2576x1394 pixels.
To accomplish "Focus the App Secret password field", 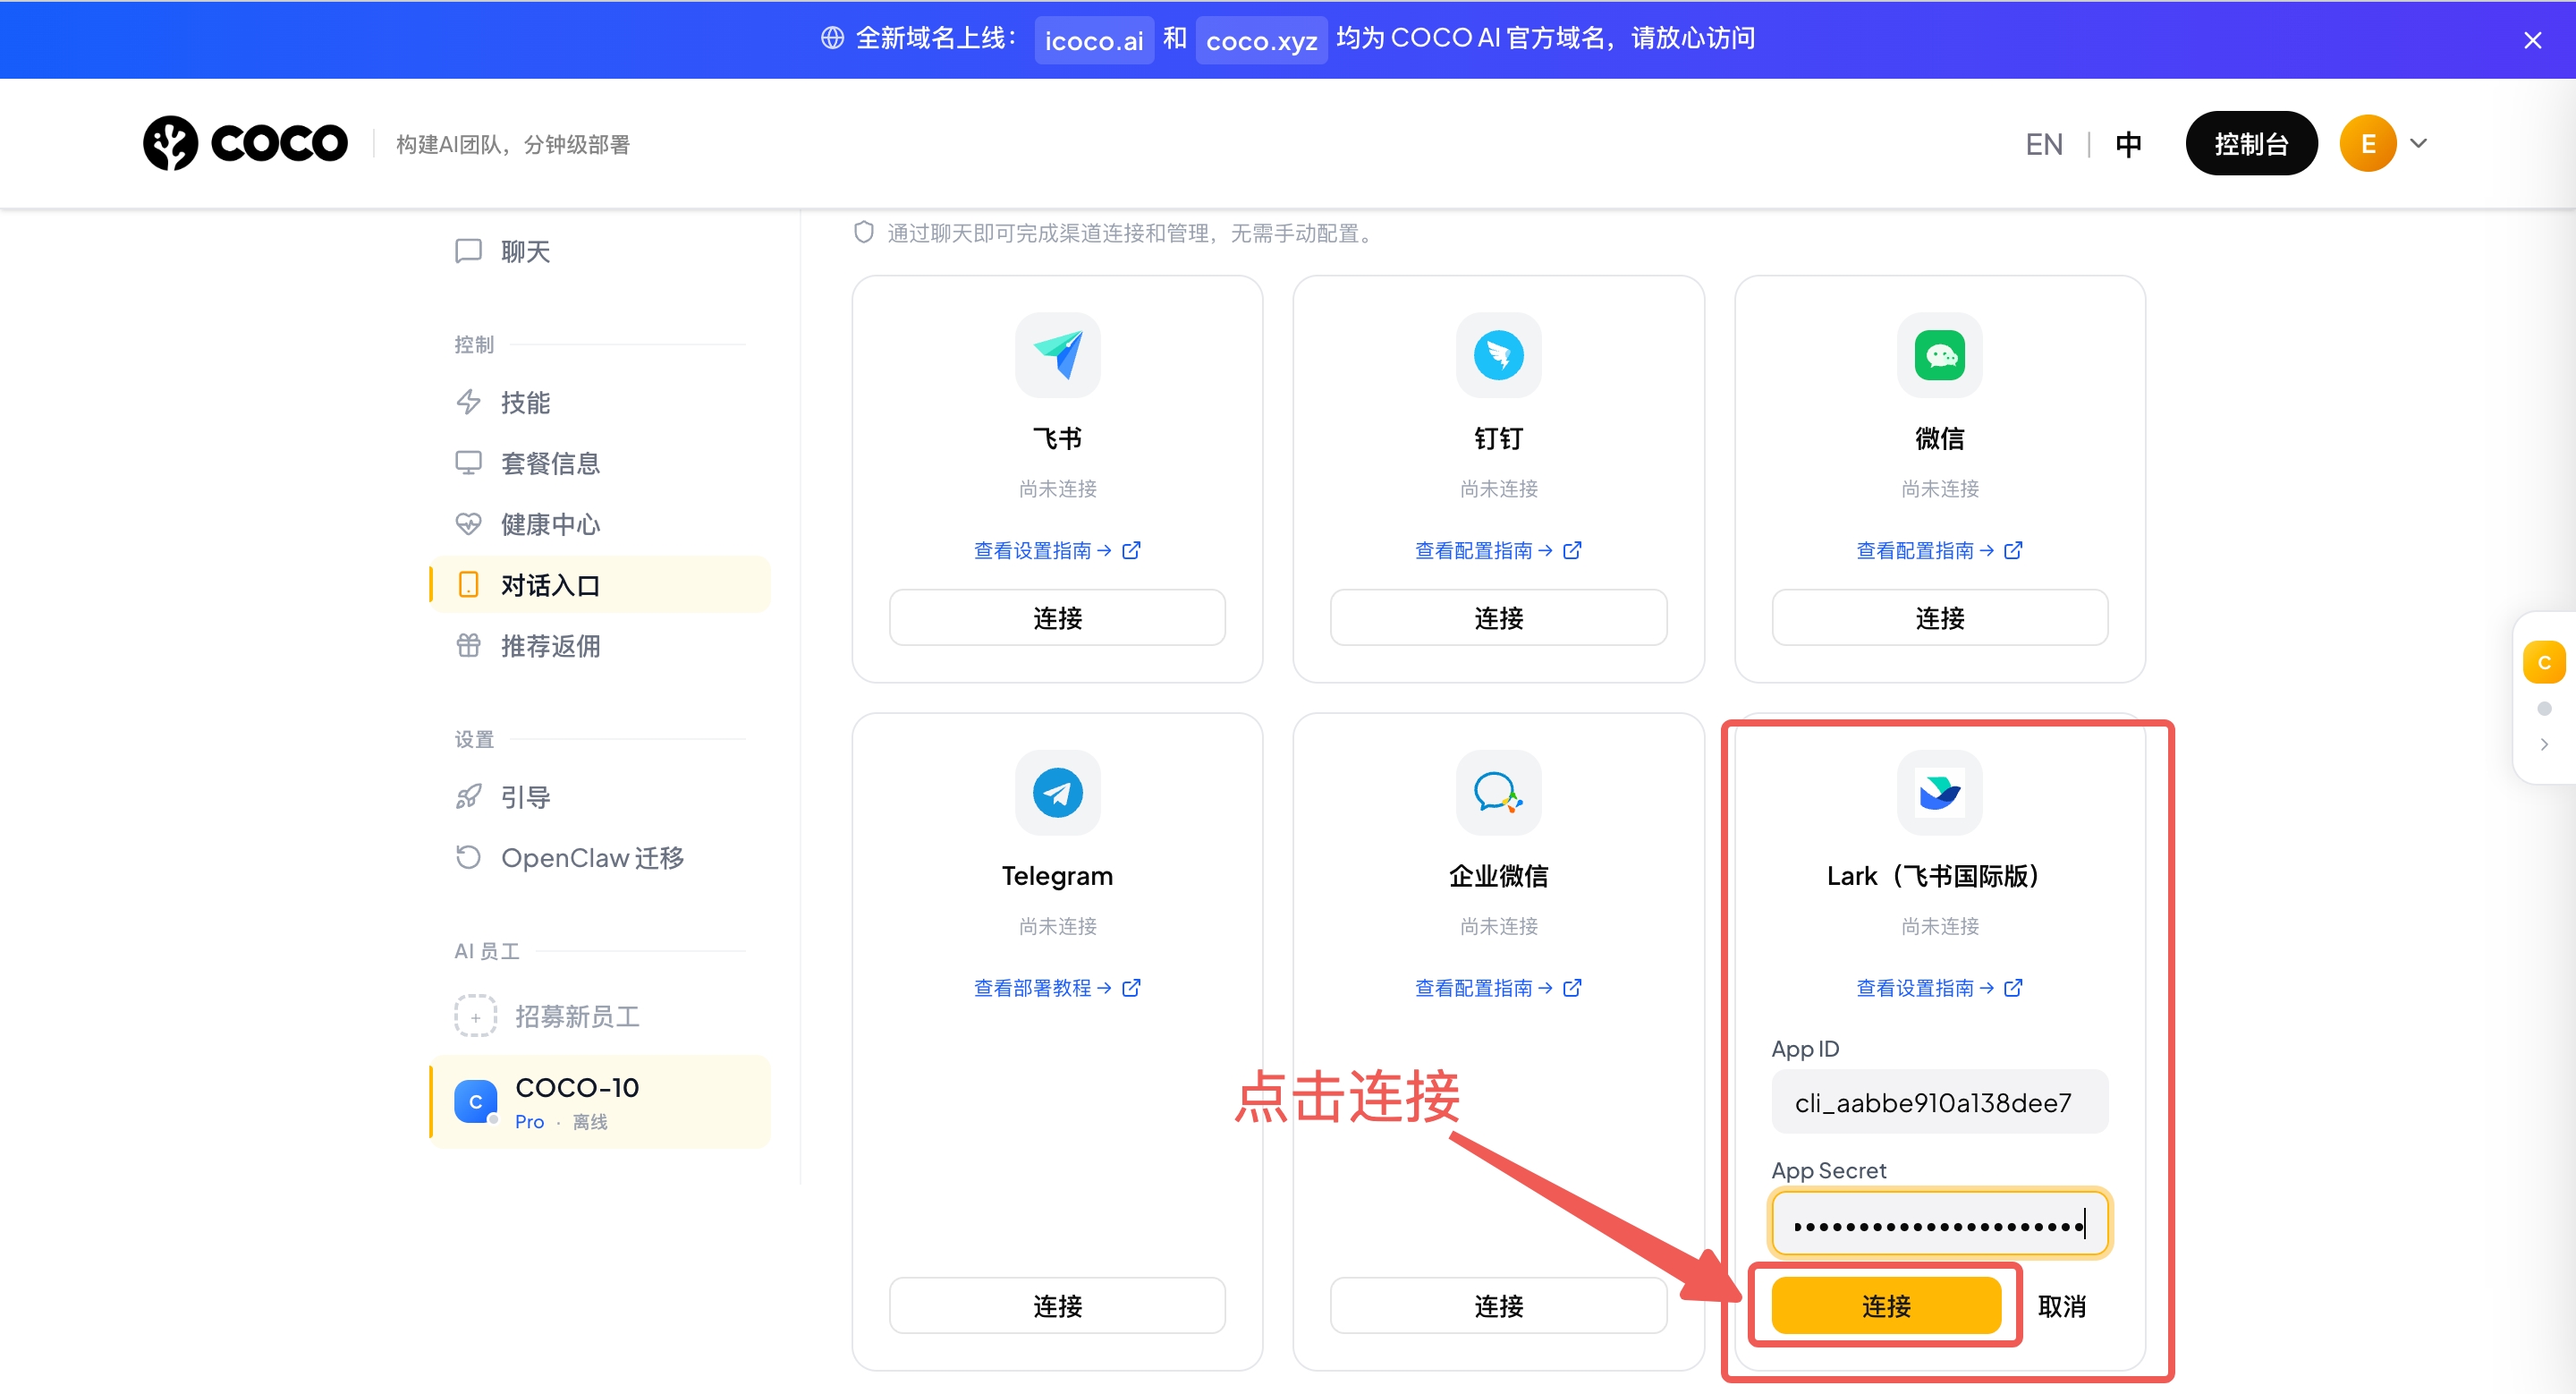I will click(1939, 1224).
